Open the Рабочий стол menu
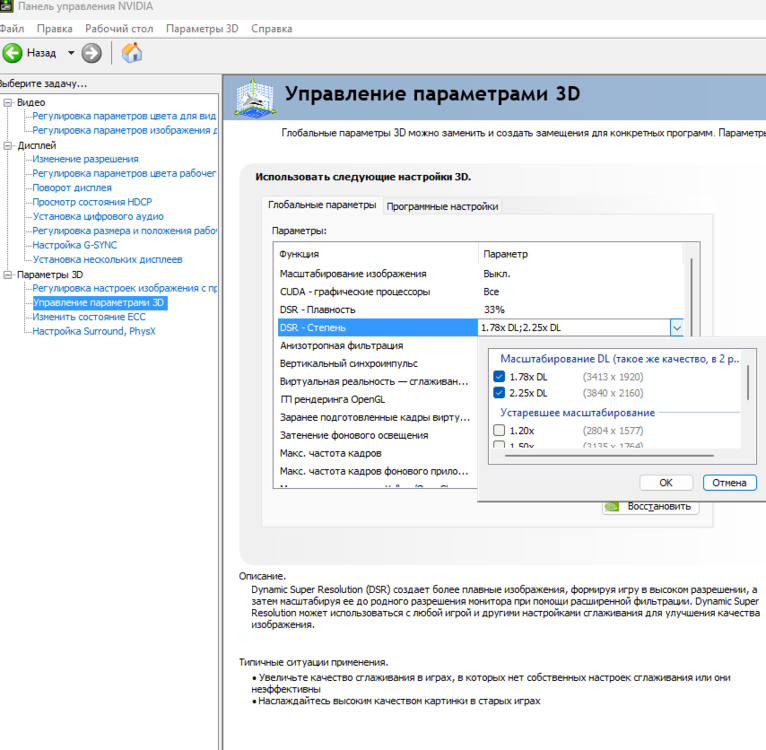 (x=119, y=29)
